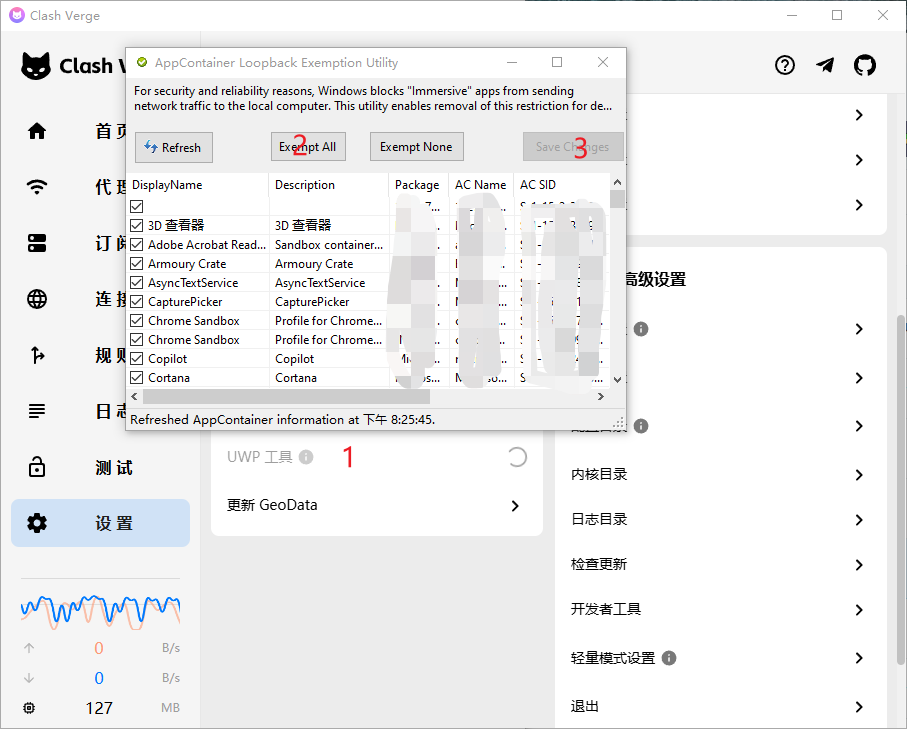Open the GitHub repository icon

pyautogui.click(x=865, y=65)
